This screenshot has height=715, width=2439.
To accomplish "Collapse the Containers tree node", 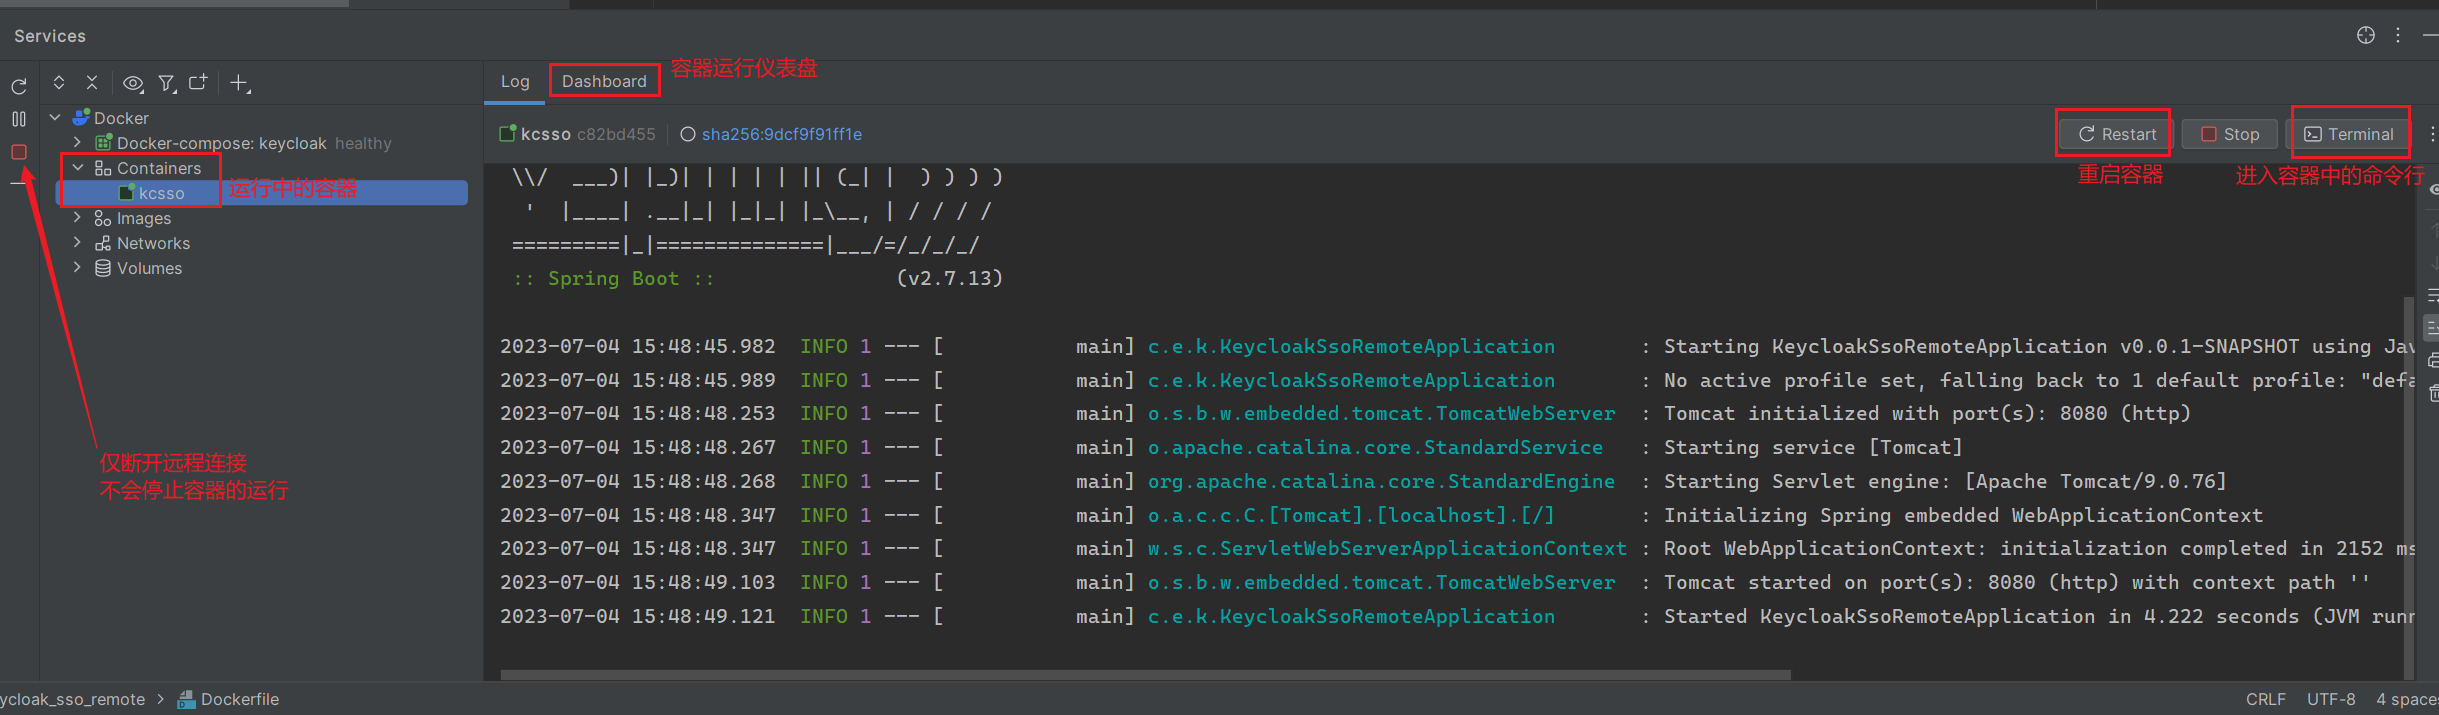I will [x=78, y=168].
